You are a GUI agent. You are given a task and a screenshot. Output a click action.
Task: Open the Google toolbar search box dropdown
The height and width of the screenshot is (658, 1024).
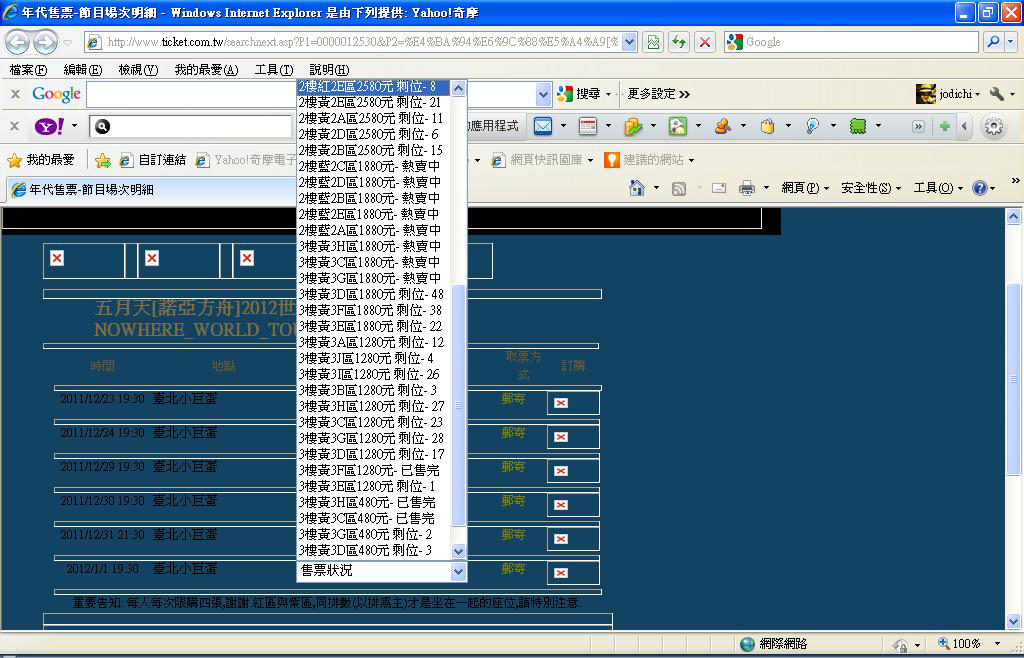coord(543,95)
